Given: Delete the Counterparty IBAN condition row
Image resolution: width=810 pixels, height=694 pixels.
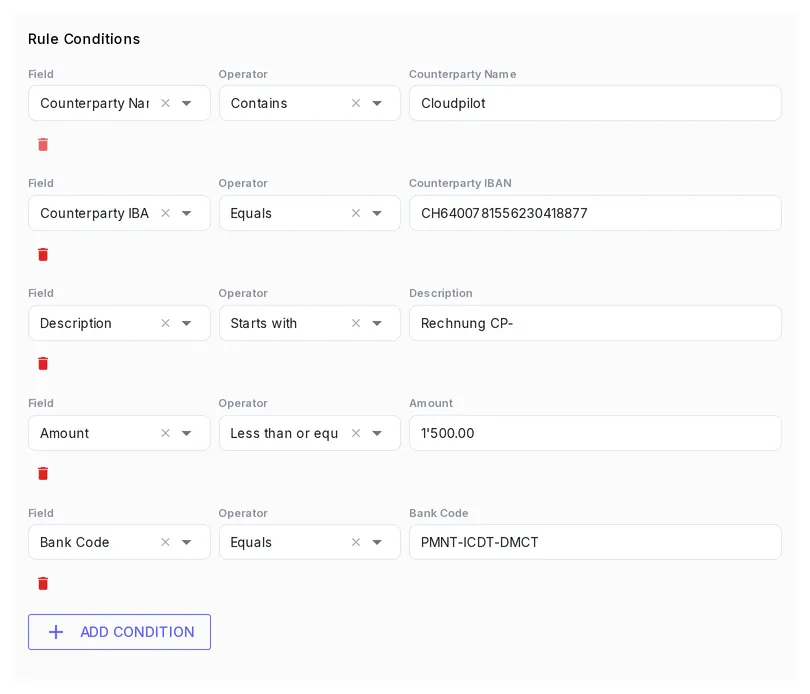Looking at the screenshot, I should [x=43, y=254].
